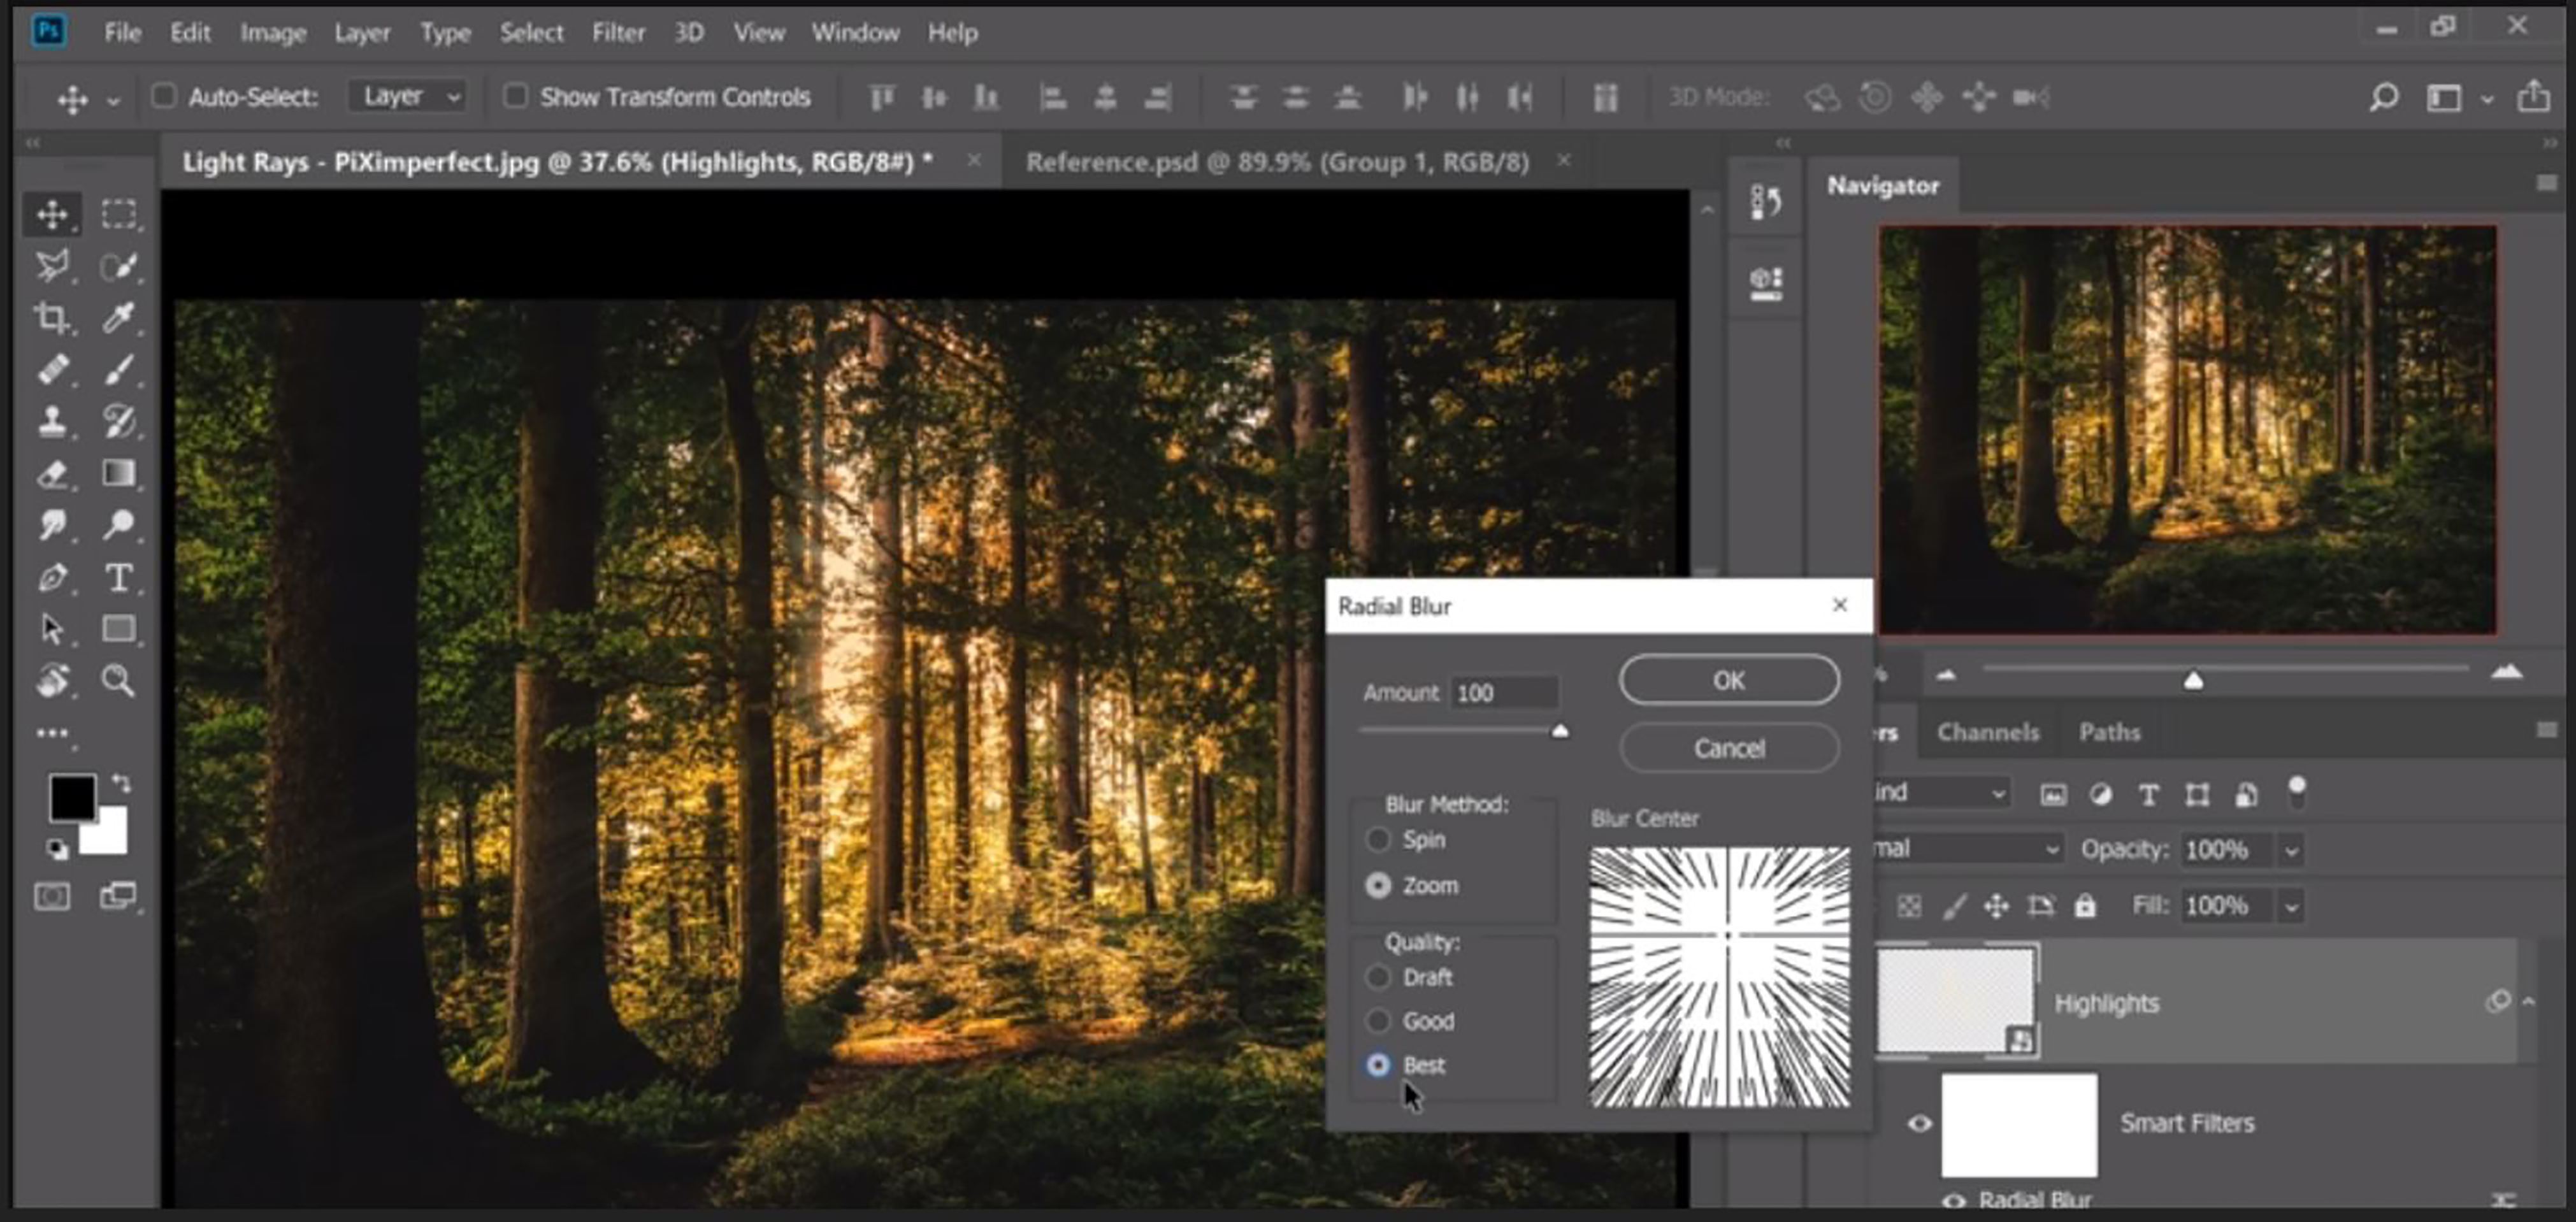Select the Brush tool
This screenshot has width=2576, height=1222.
pos(119,370)
